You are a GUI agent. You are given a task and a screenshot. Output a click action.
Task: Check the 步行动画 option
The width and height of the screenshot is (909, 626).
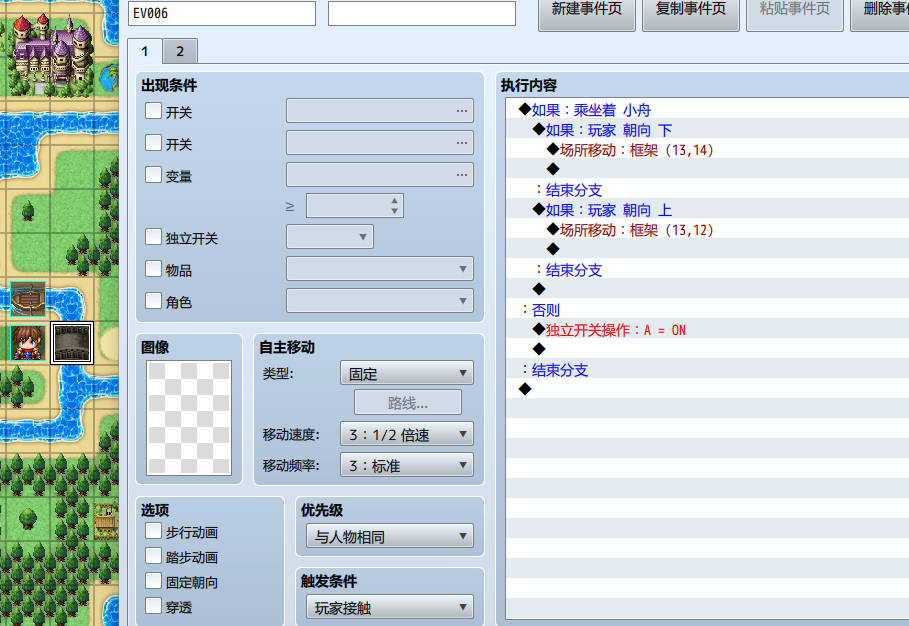[x=153, y=530]
